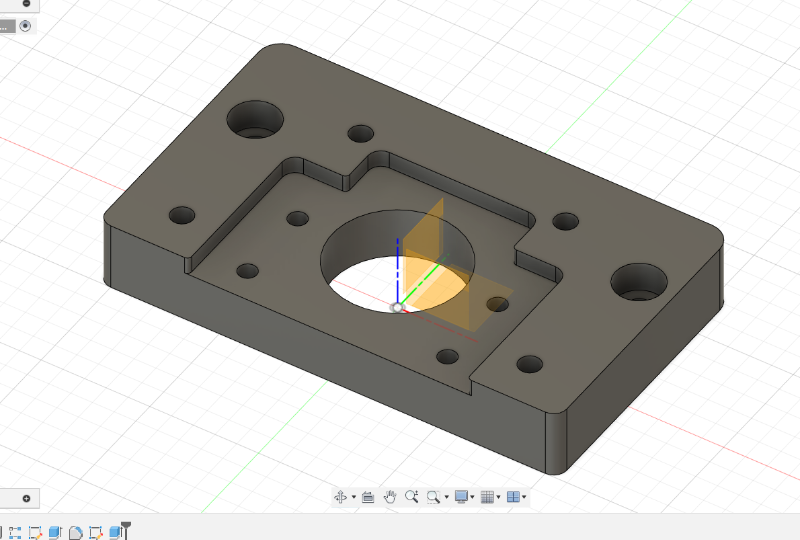Select the Orbit tool in navigation bar
Screen dimensions: 800x540
[340, 496]
